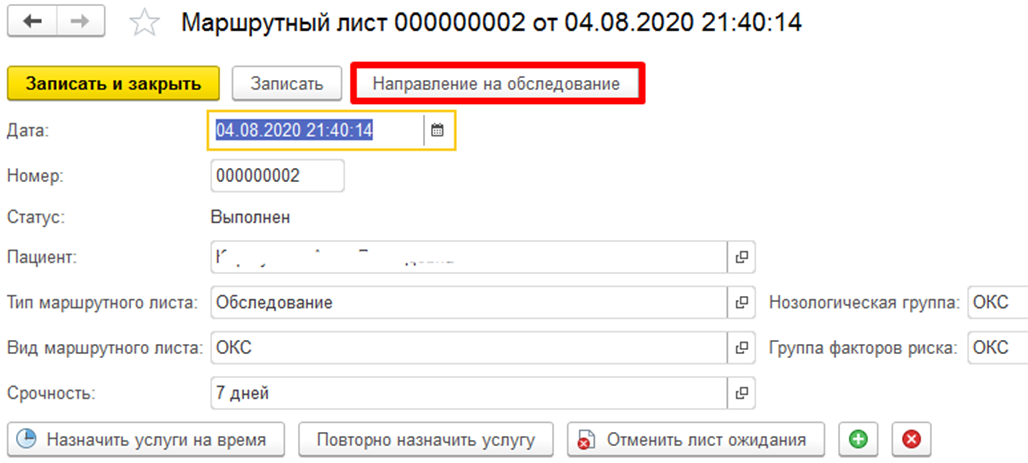Click the green plus add button
This screenshot has height=463, width=1028.
pos(856,438)
